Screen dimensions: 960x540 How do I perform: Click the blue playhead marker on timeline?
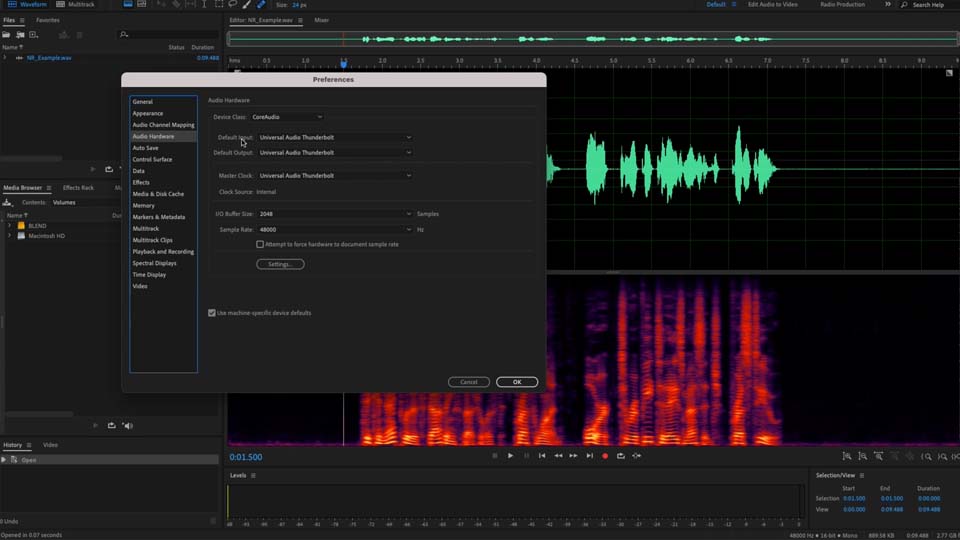tap(343, 64)
